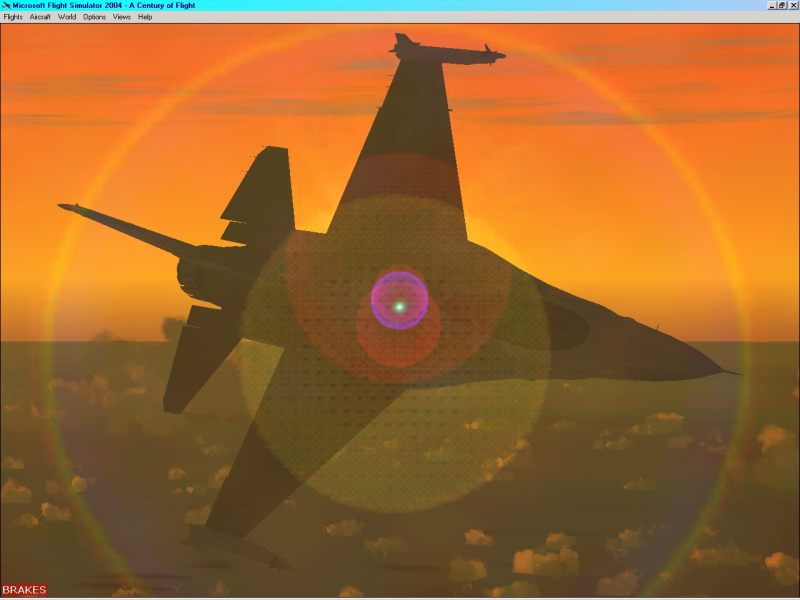The image size is (800, 600).
Task: Open the Views menu
Action: coord(121,17)
